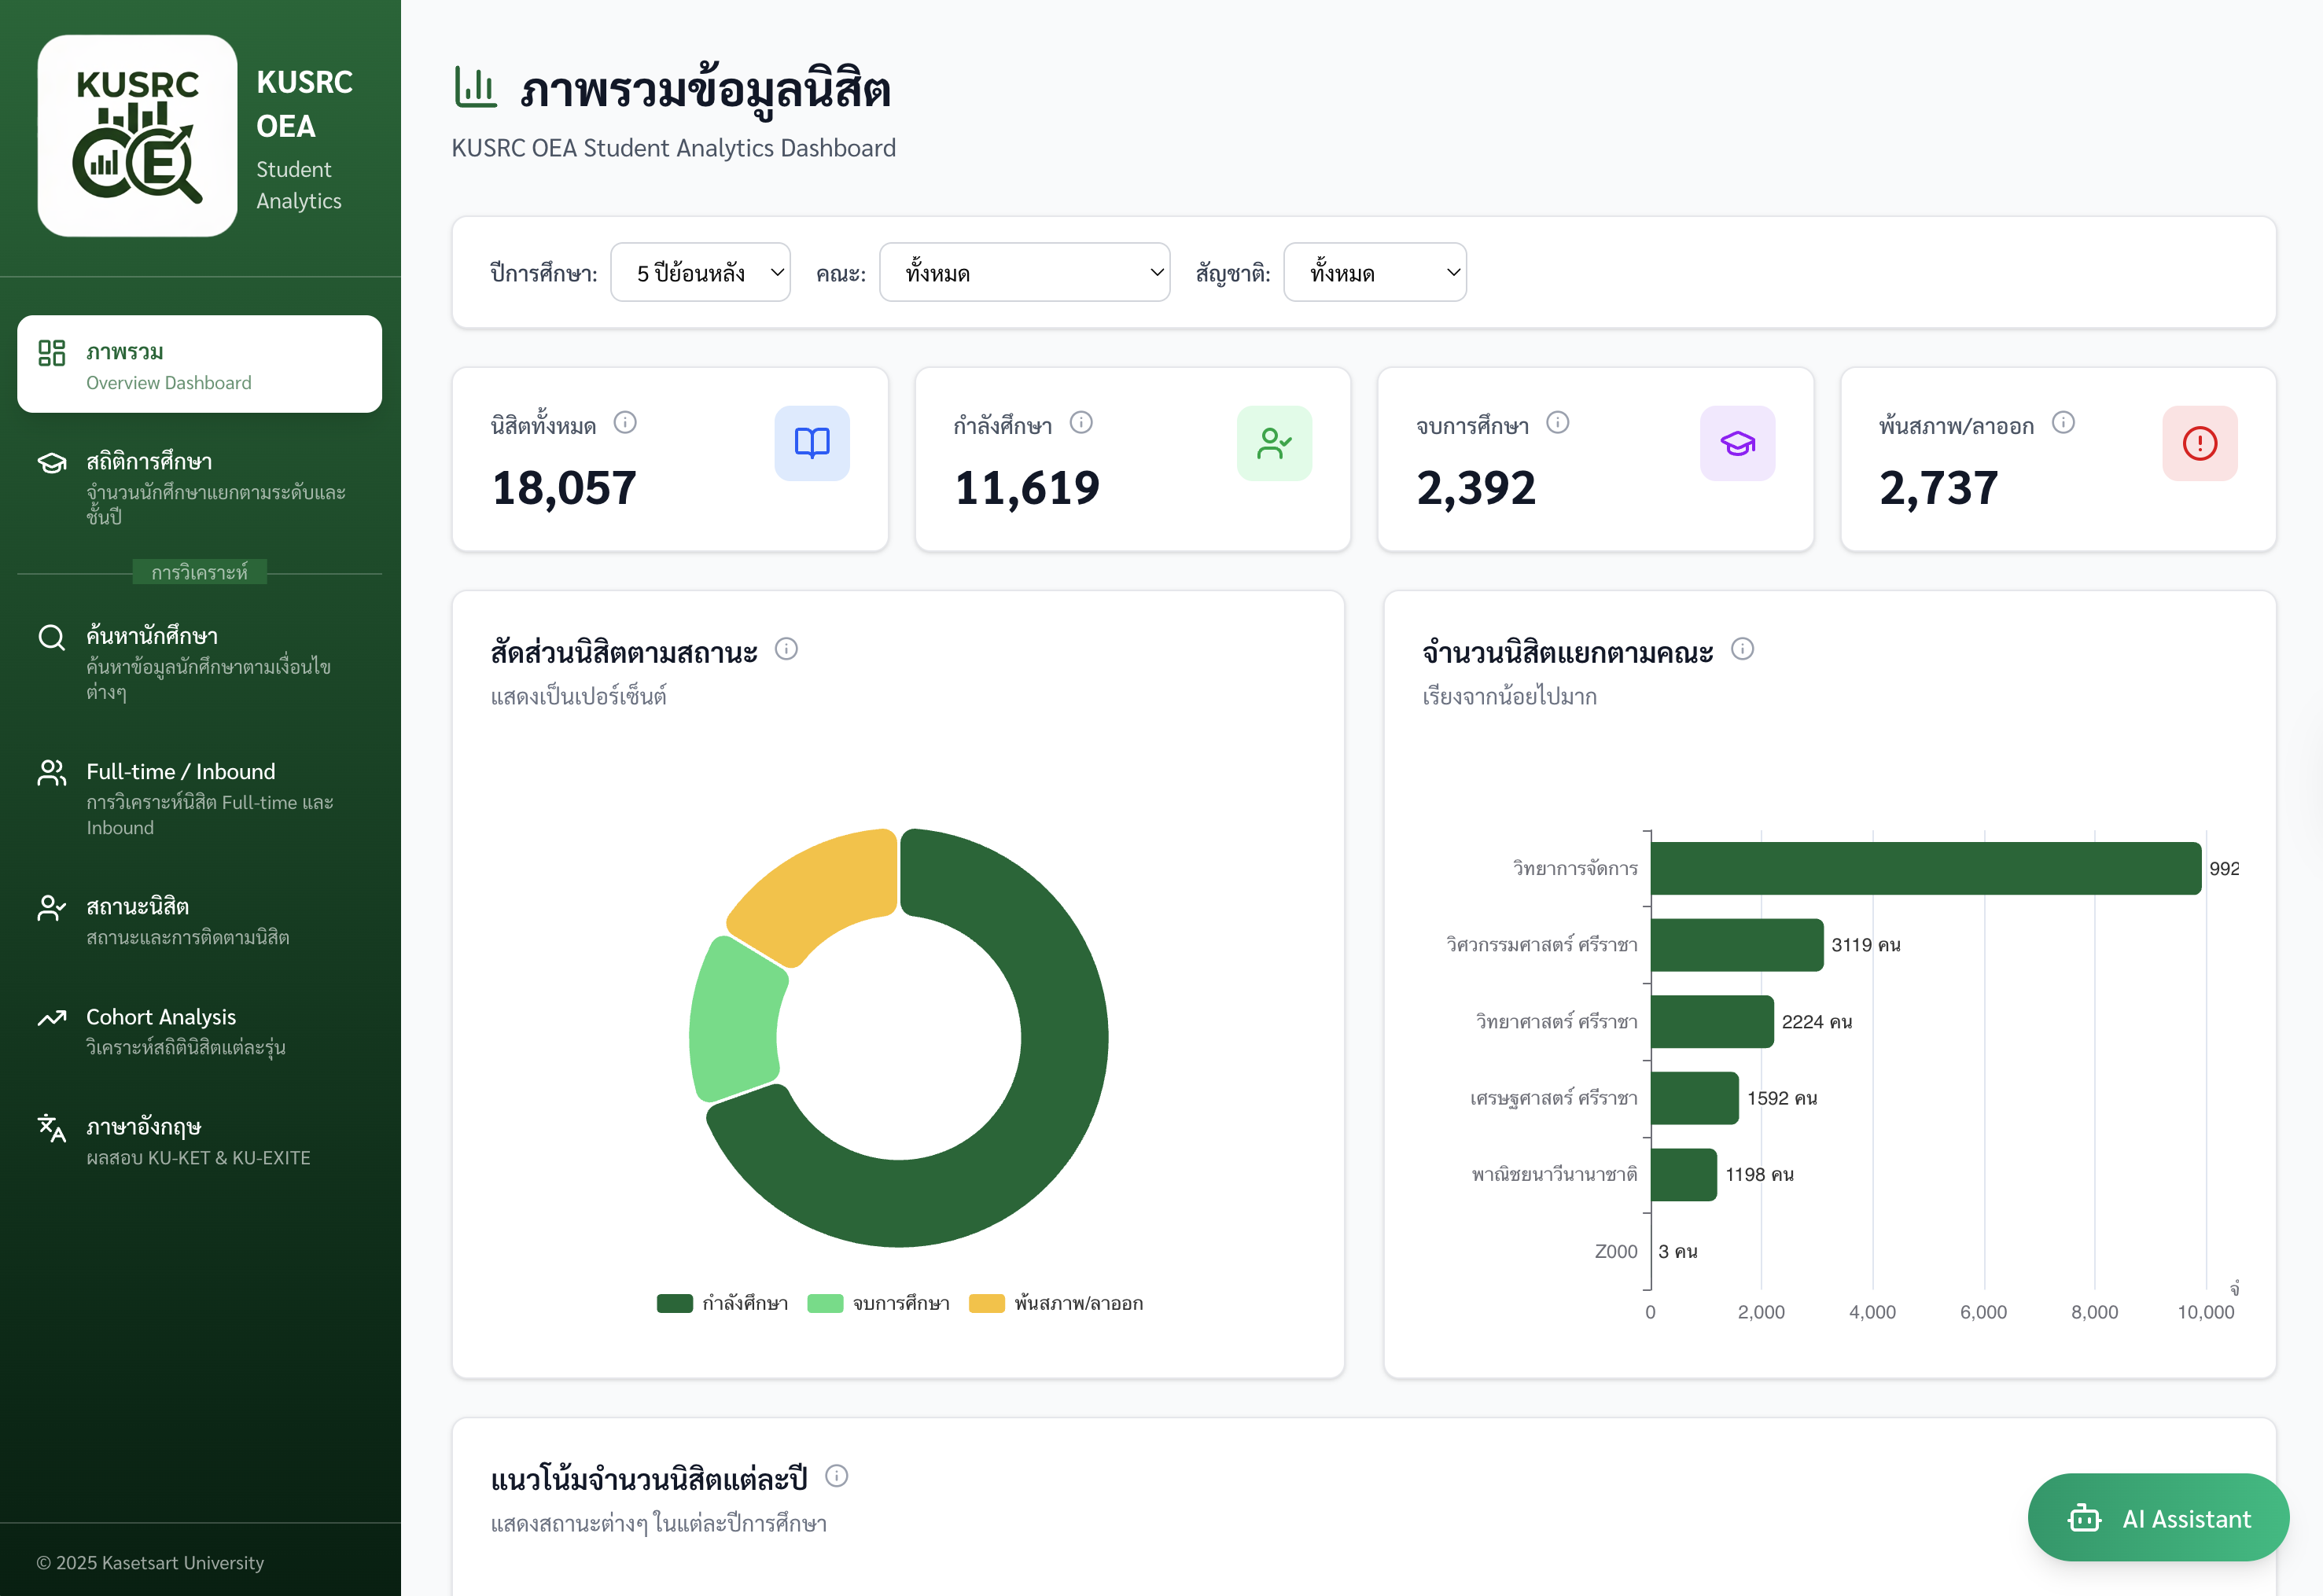
Task: Click the วิทยาการจัดการ bar in faculty chart
Action: click(x=1925, y=868)
